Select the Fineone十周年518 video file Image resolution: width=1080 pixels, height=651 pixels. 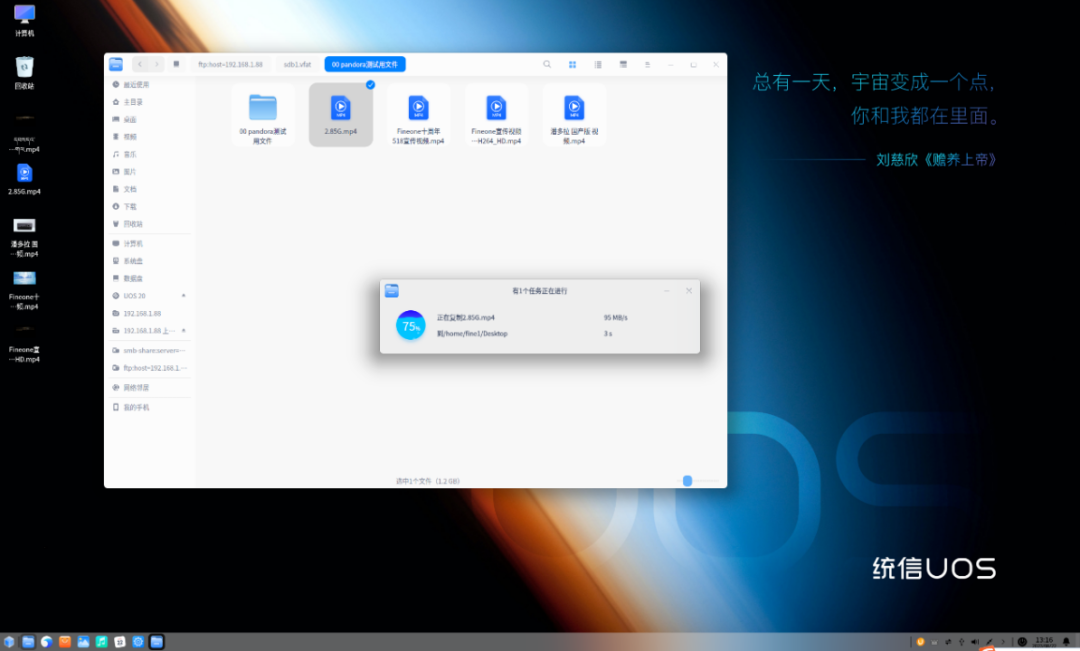418,115
